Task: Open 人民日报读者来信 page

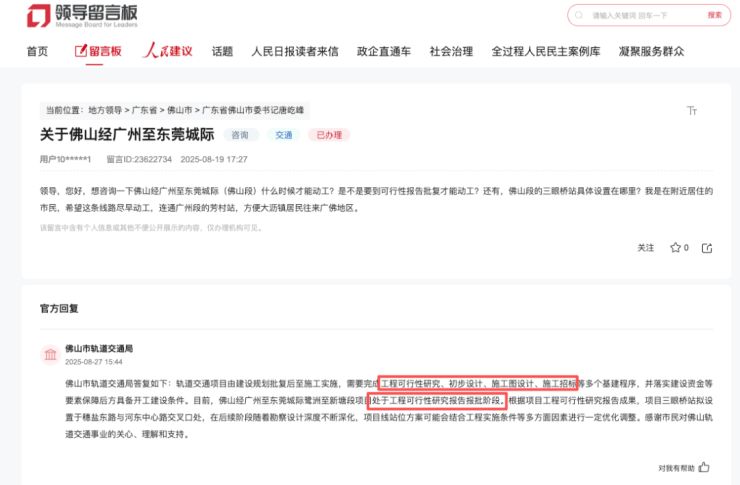Action: [x=294, y=51]
